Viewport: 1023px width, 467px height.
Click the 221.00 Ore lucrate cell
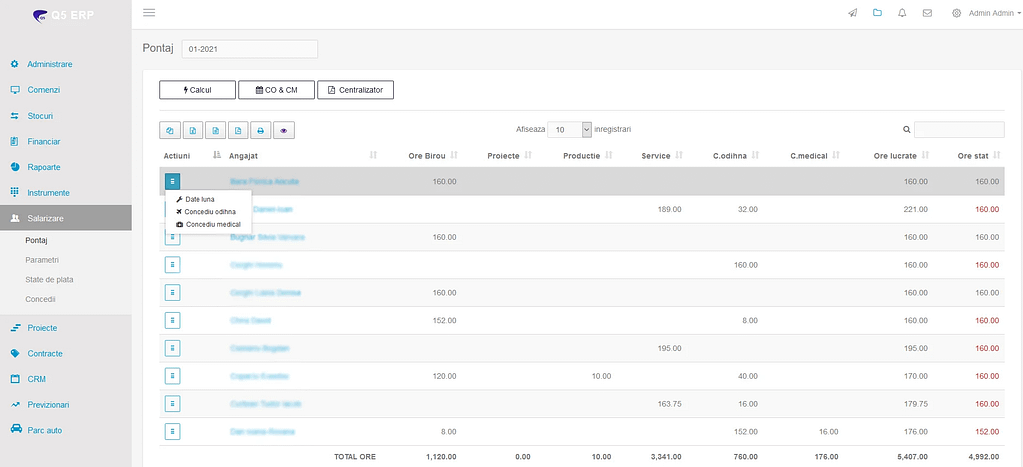click(915, 209)
